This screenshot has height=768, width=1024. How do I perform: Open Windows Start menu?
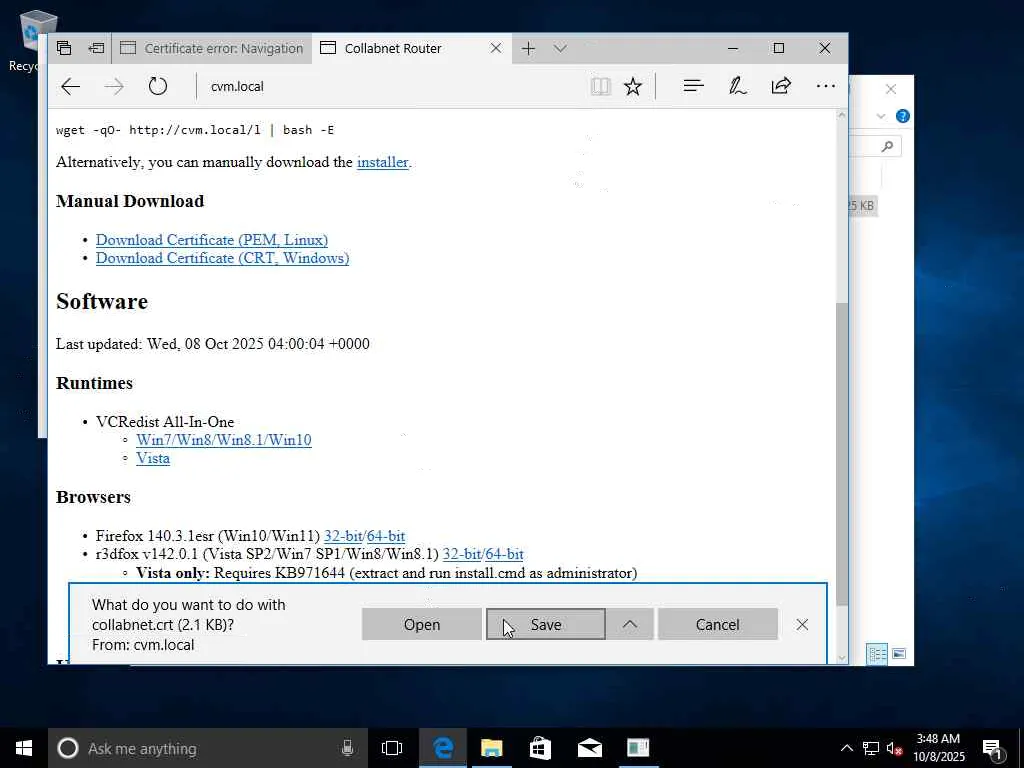click(24, 748)
